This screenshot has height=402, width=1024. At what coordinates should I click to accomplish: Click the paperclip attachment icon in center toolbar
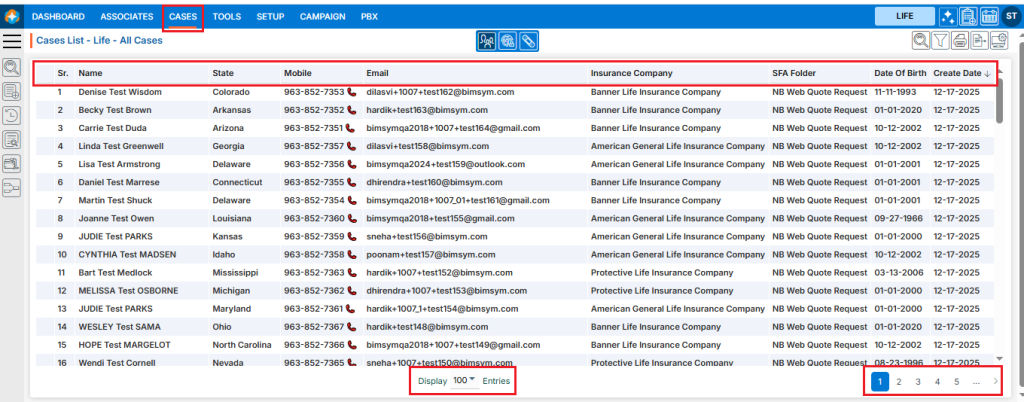(530, 41)
